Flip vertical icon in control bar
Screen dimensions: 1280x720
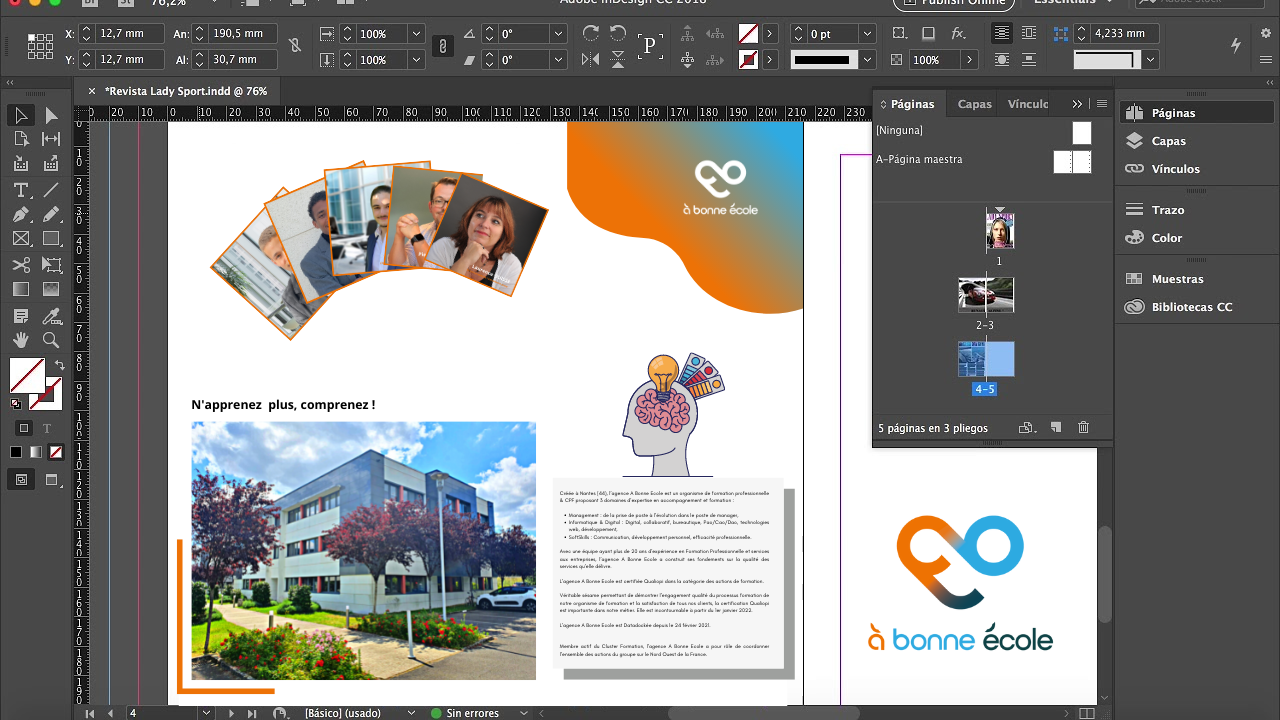pos(618,60)
